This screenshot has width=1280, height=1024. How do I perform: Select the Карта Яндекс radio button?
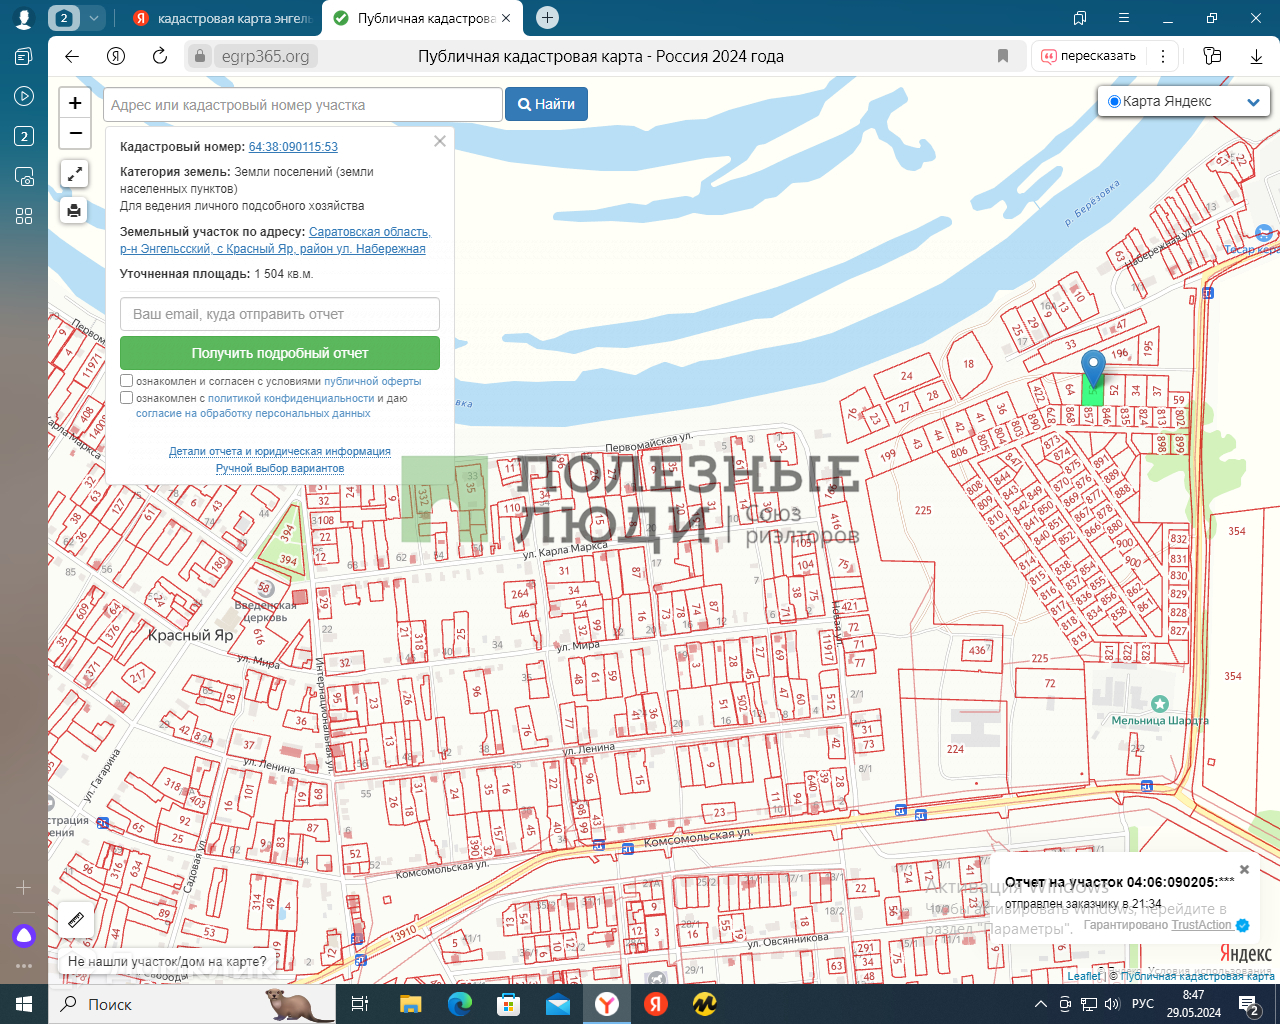[1114, 101]
